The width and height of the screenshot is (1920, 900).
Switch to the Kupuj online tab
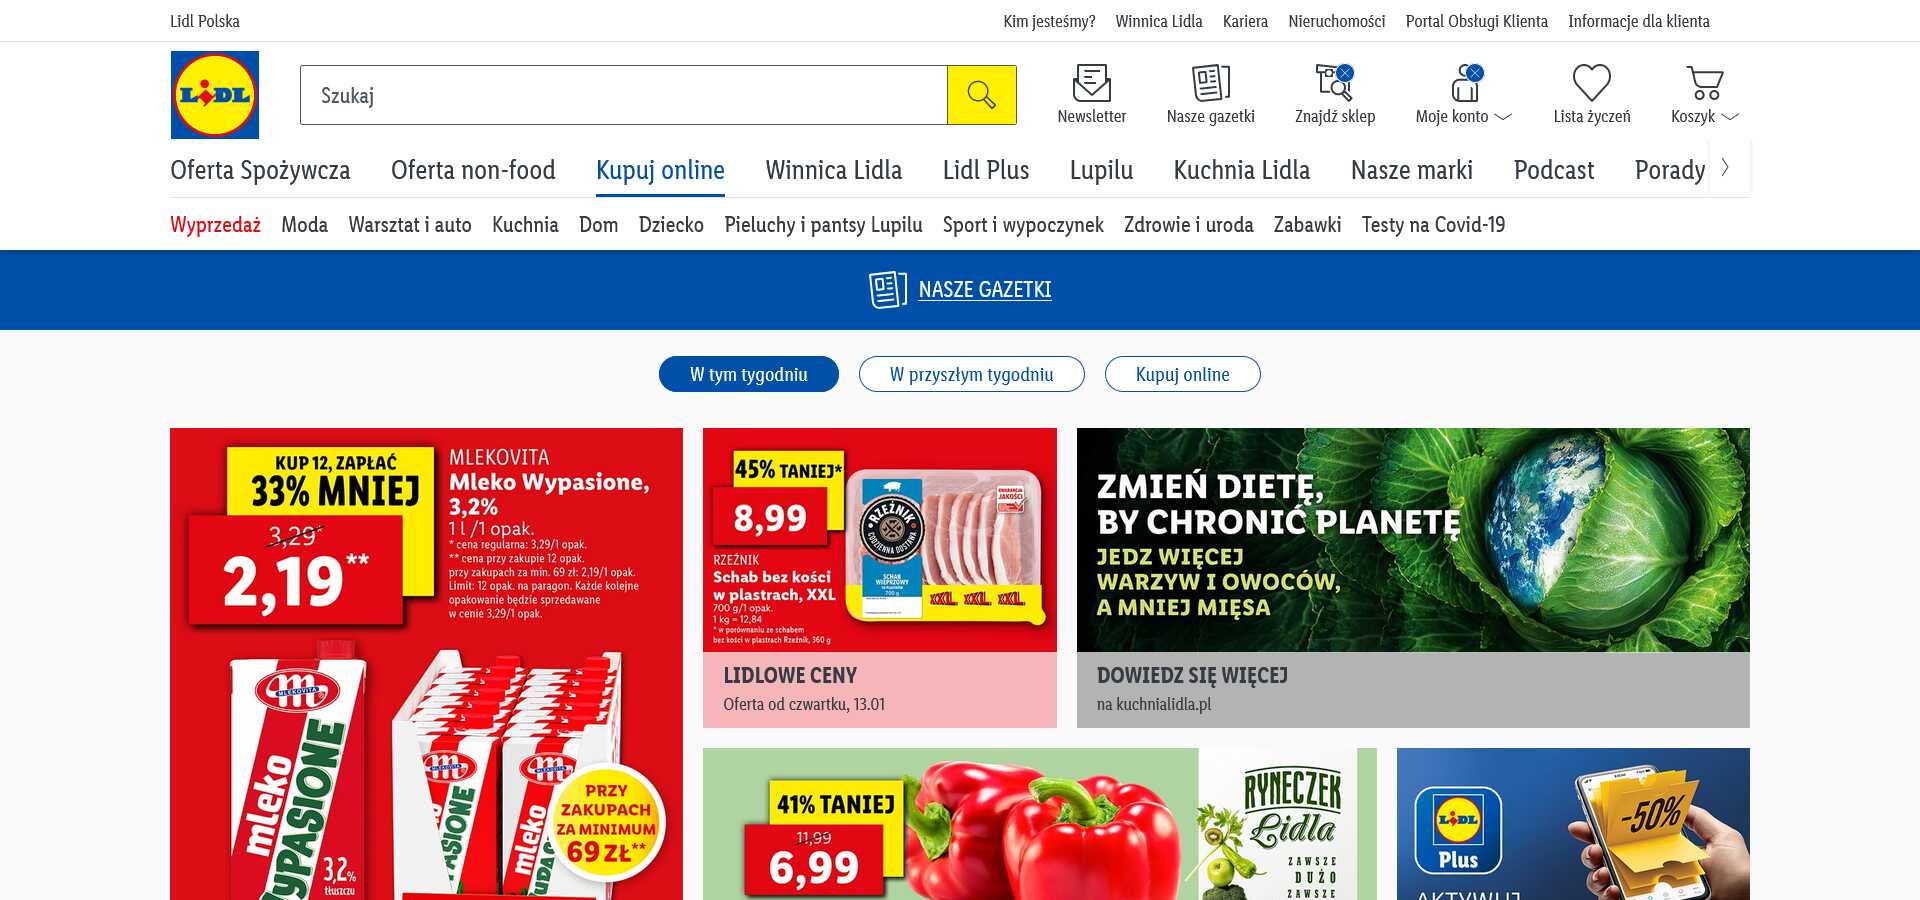[660, 170]
